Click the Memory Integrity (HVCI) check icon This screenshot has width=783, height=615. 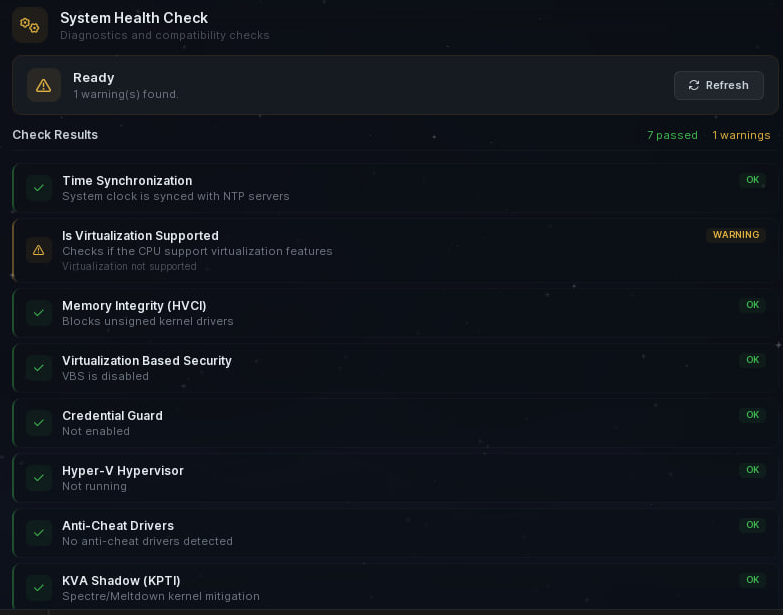click(39, 312)
